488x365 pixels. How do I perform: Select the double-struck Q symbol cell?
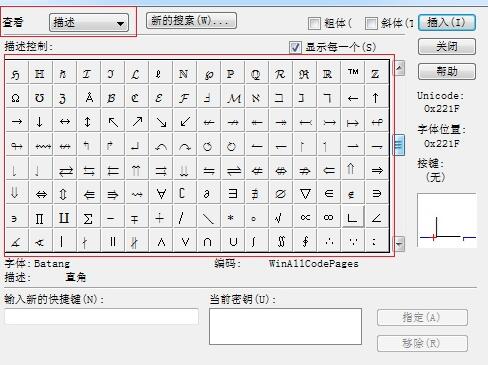click(256, 73)
